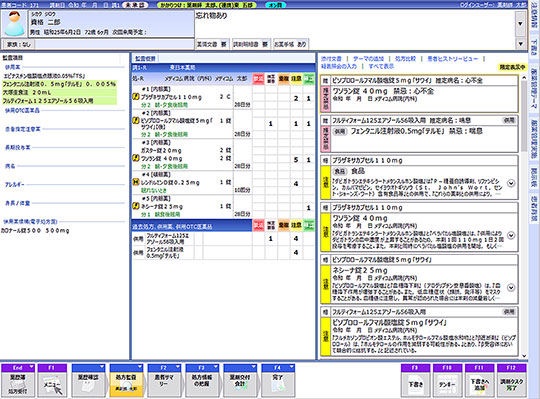Click the 併用 badge on フルティフォーム contraindication card
The height and width of the screenshot is (399, 540).
pos(509,120)
